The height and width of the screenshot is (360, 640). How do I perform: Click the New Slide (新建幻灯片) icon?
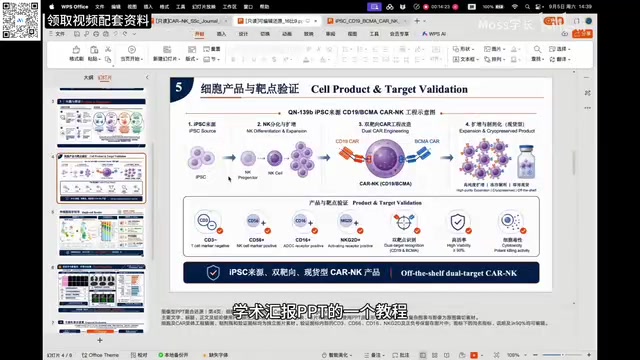tap(167, 50)
